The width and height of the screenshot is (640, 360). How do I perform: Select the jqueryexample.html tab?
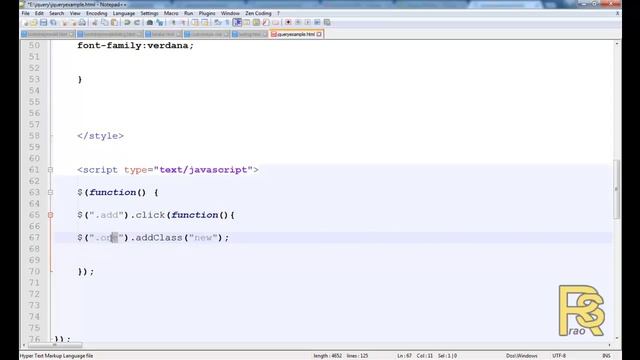[296, 34]
